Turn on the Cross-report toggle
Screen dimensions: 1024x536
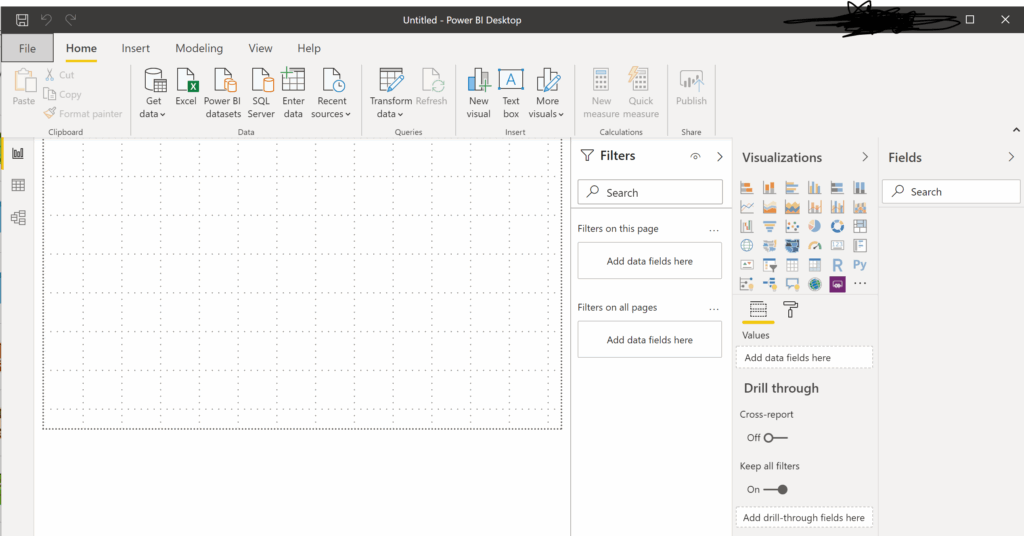point(775,437)
